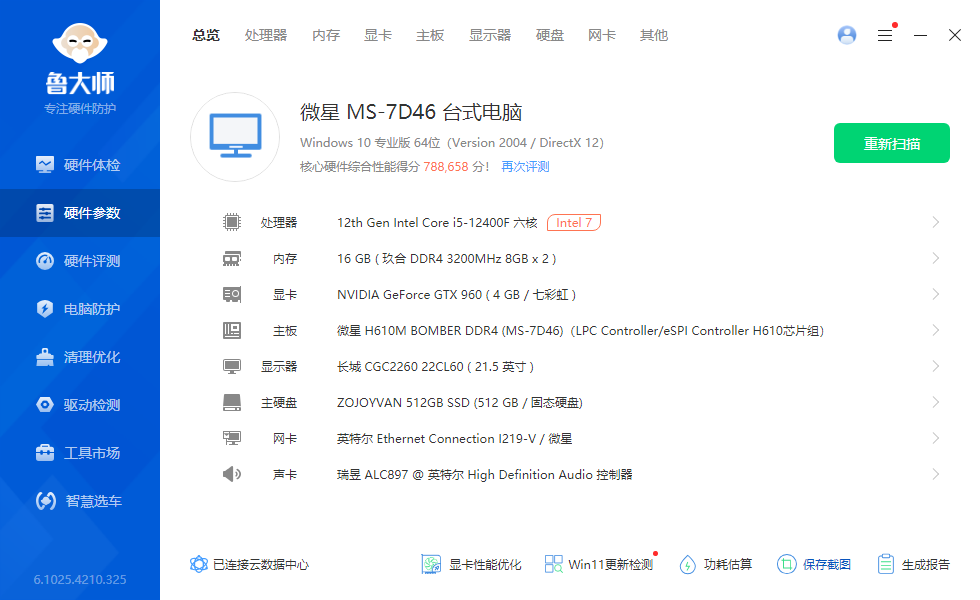The image size is (980, 600).
Task: Click 保存截图 to save screenshot
Action: point(814,564)
